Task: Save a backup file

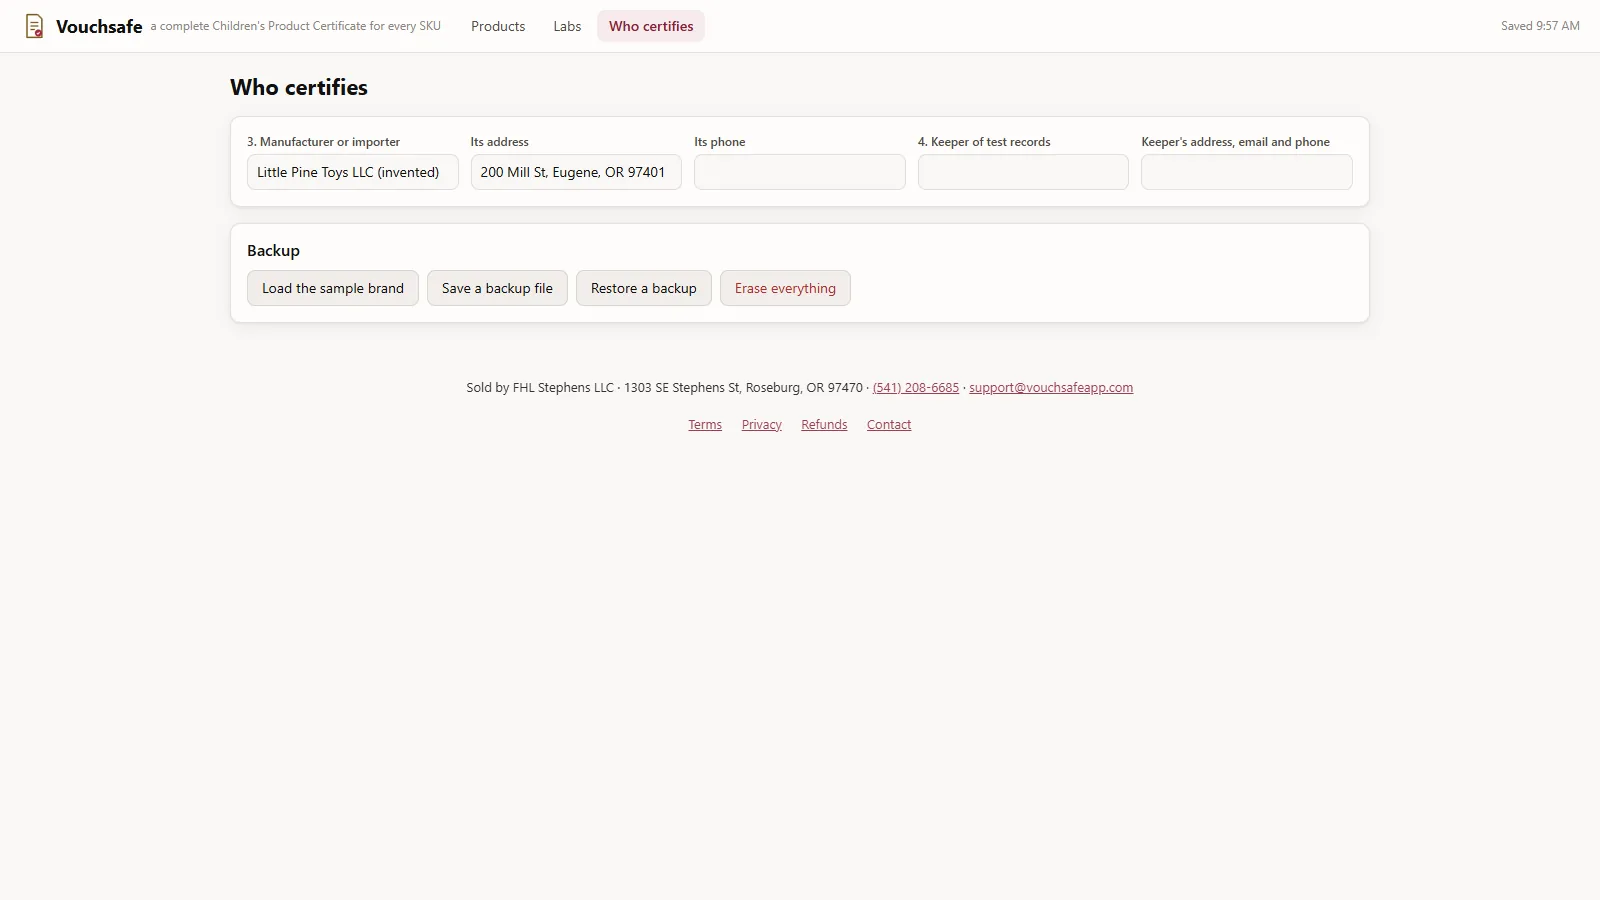Action: 497,288
